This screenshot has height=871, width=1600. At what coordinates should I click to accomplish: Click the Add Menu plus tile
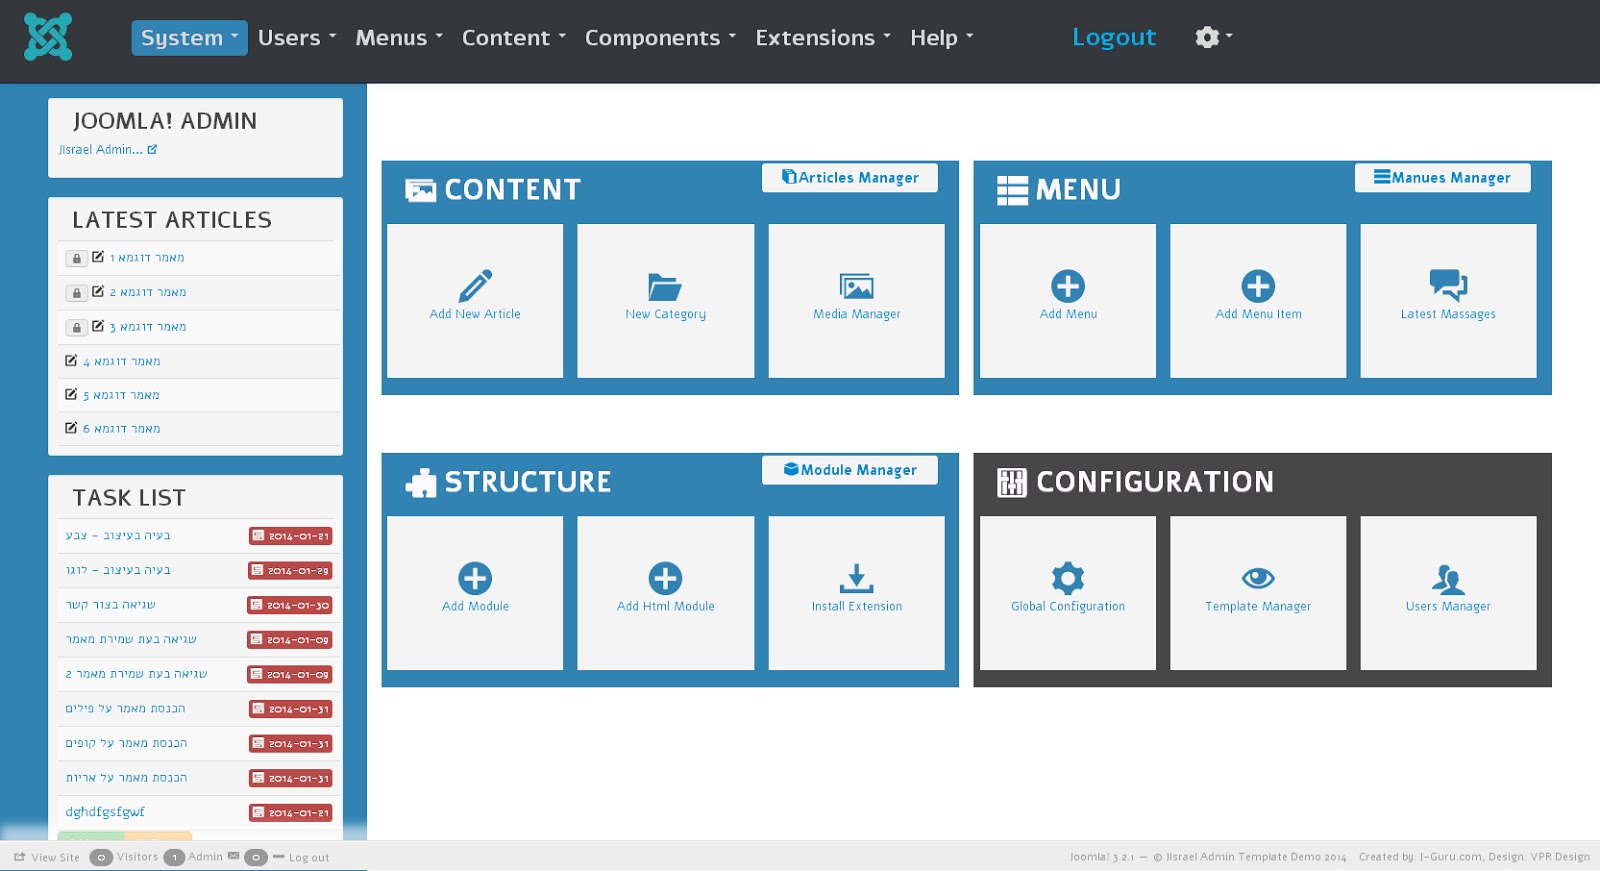1068,300
